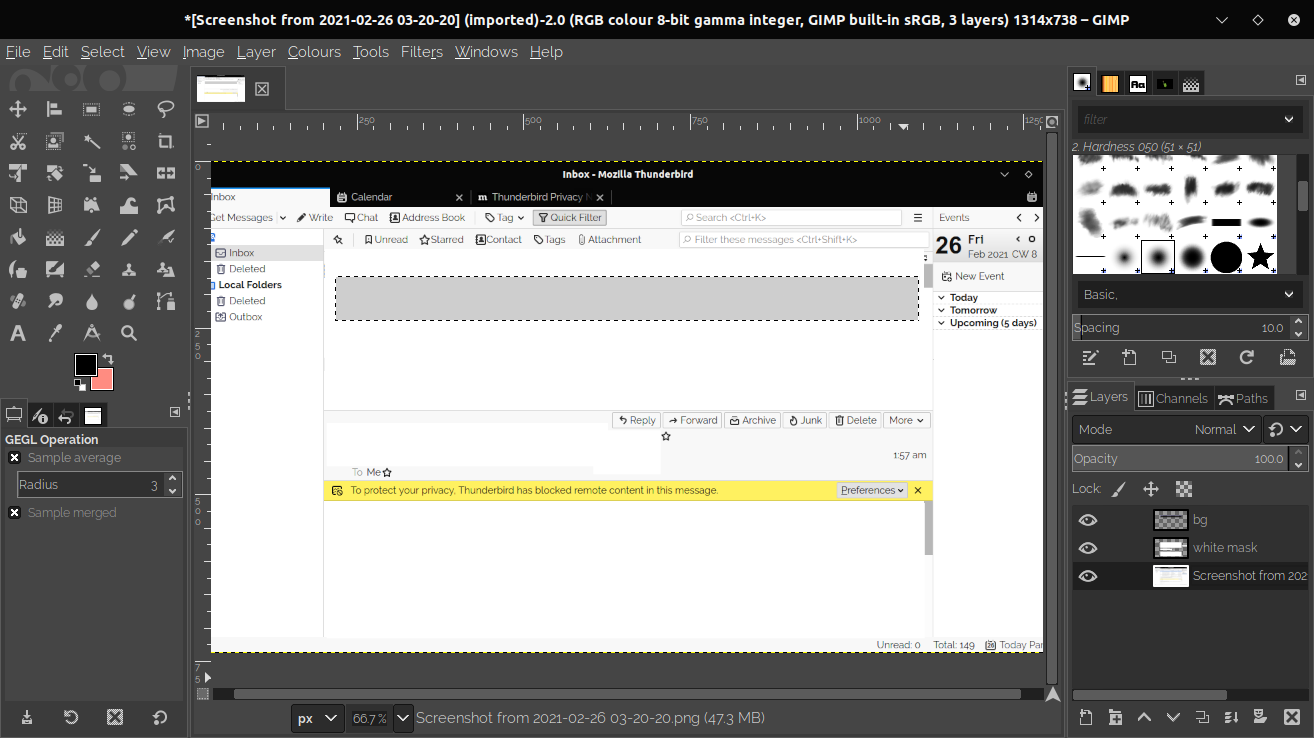Select the Paintbrush tool

(x=92, y=237)
